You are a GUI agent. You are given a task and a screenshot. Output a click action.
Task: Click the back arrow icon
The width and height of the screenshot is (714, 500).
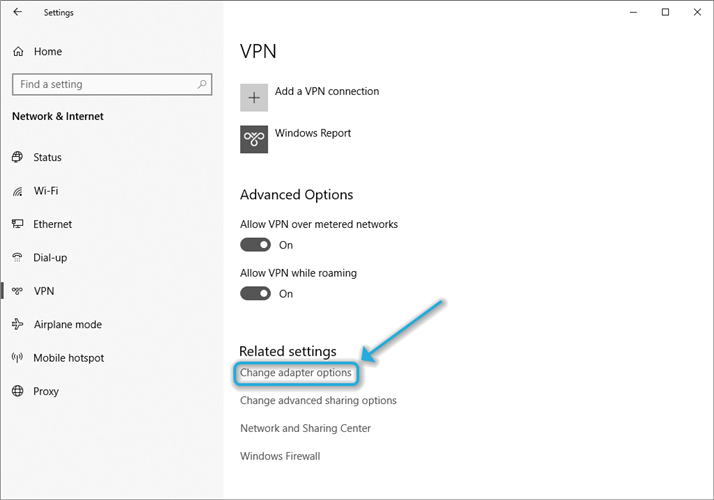(17, 13)
